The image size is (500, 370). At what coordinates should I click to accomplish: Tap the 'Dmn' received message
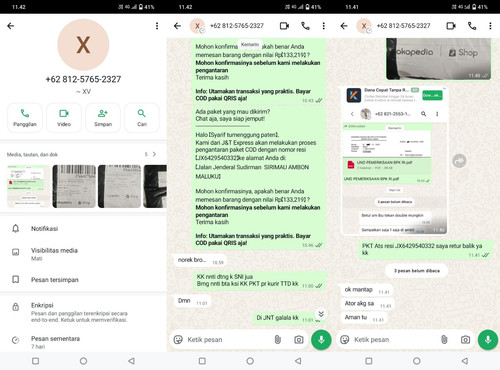pyautogui.click(x=192, y=301)
